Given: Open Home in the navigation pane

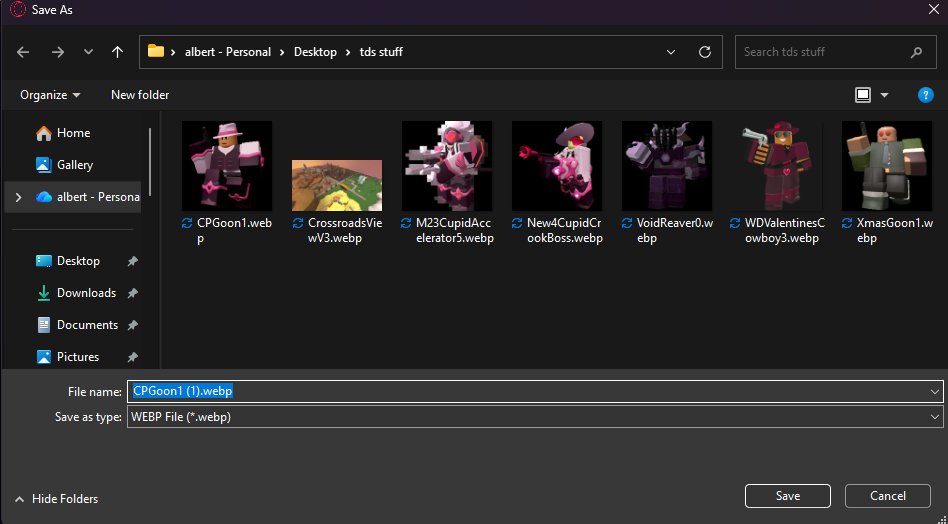Looking at the screenshot, I should [73, 133].
